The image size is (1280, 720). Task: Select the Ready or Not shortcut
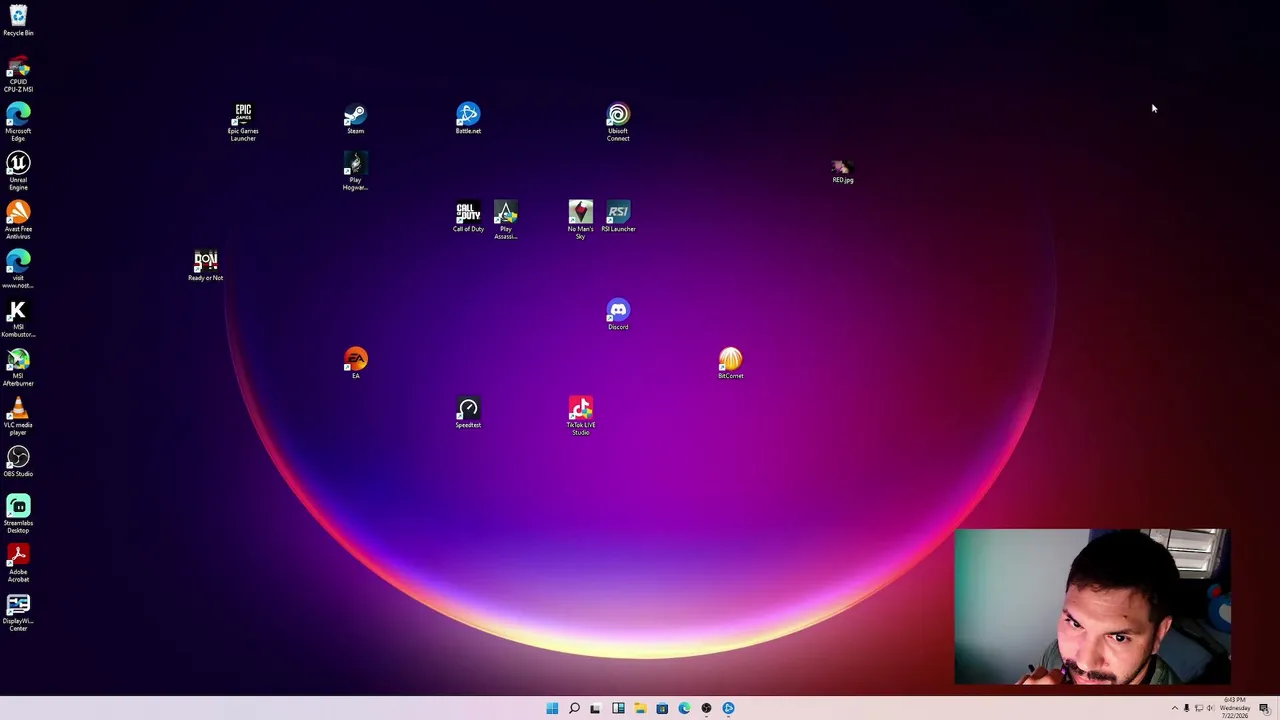(206, 266)
